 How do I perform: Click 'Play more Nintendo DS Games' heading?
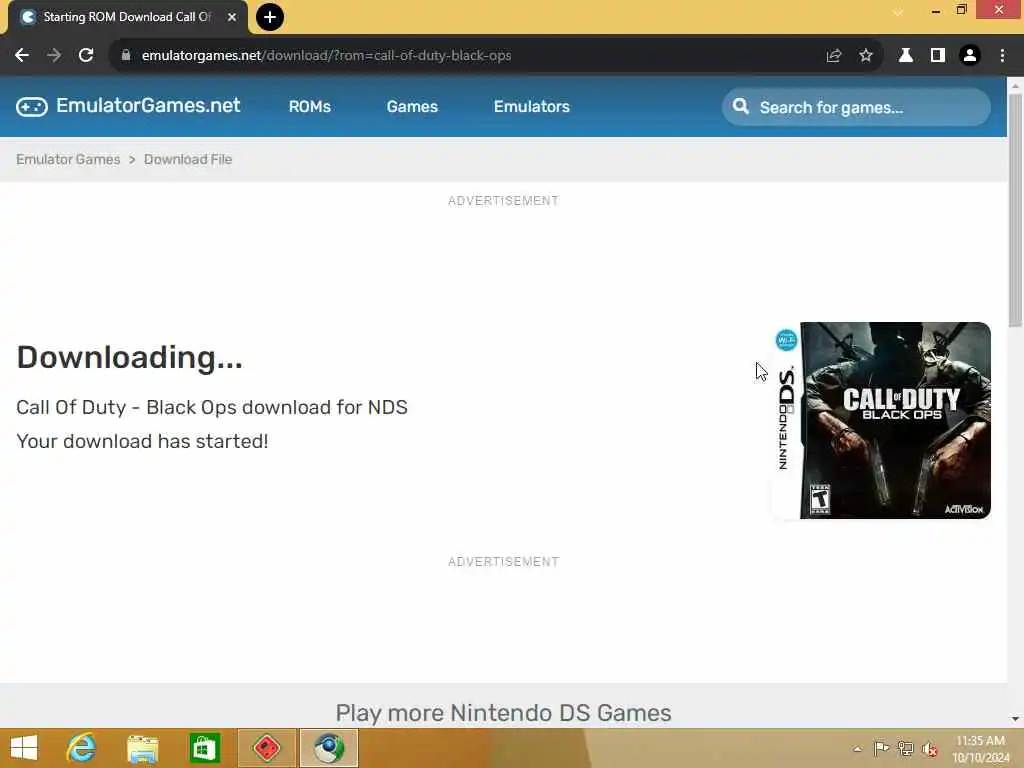coord(504,713)
